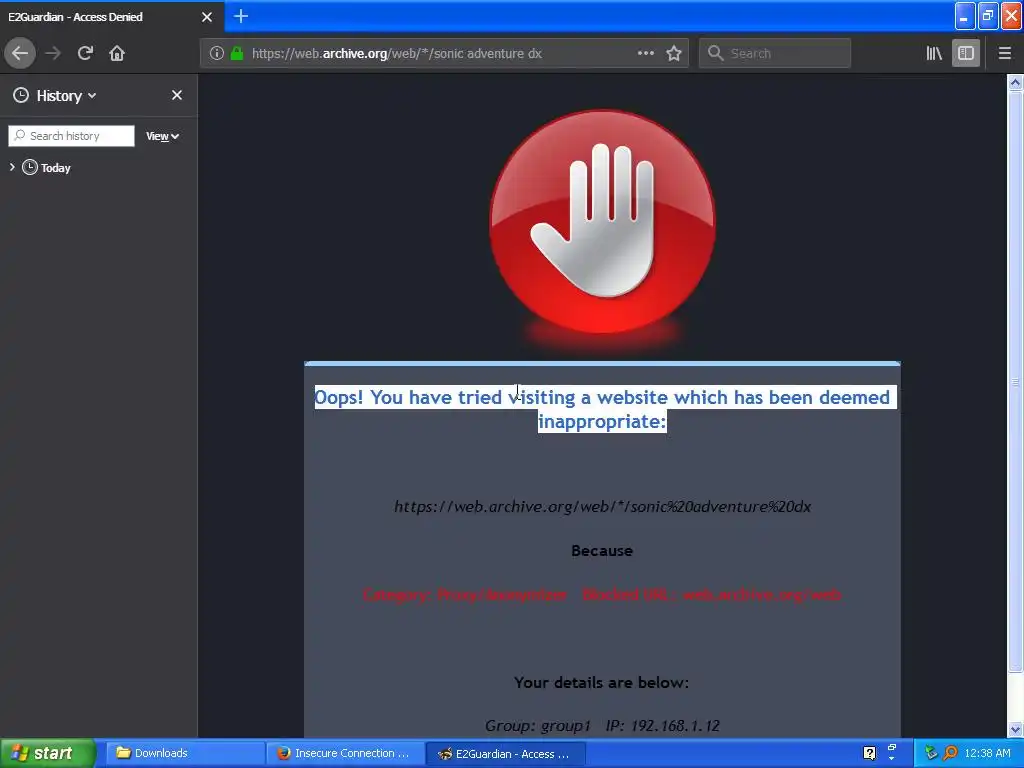Close the History sidebar
1024x768 pixels.
(177, 95)
